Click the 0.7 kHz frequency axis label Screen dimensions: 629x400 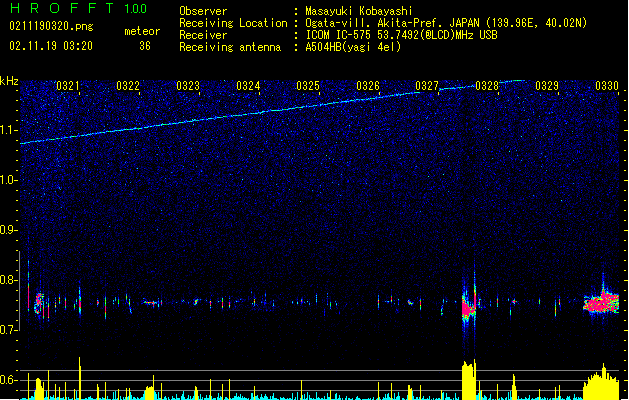pyautogui.click(x=9, y=330)
